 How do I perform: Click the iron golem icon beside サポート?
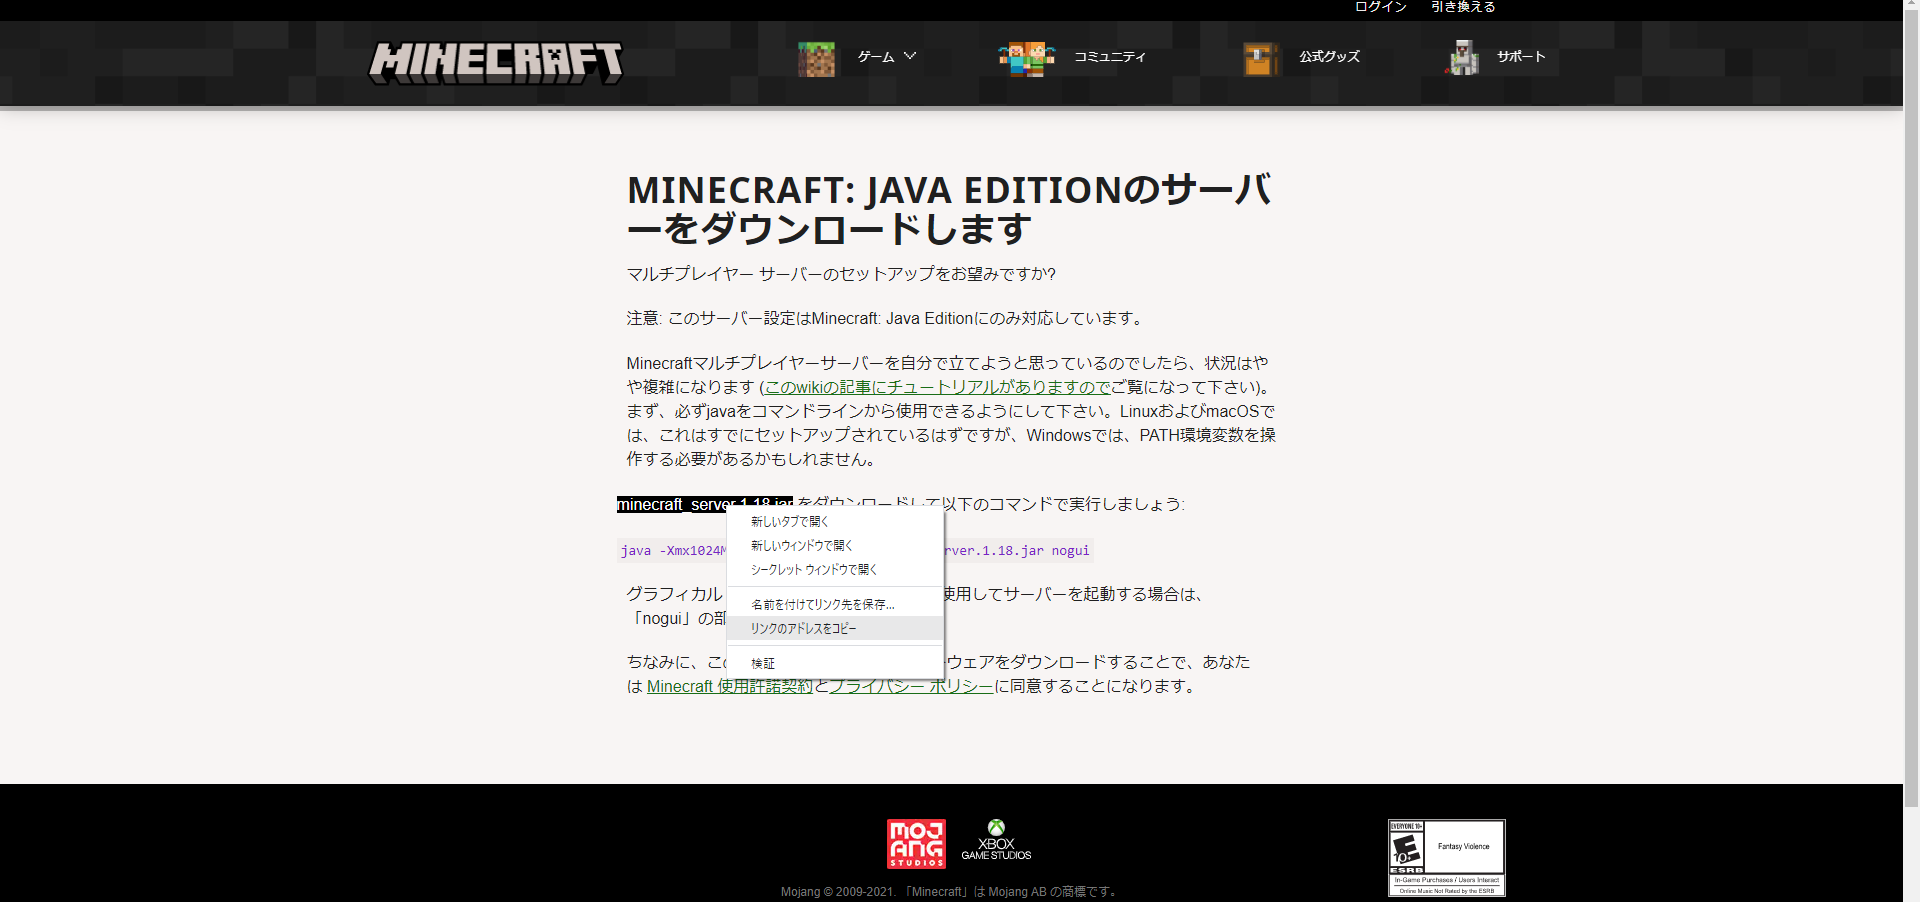pos(1463,57)
